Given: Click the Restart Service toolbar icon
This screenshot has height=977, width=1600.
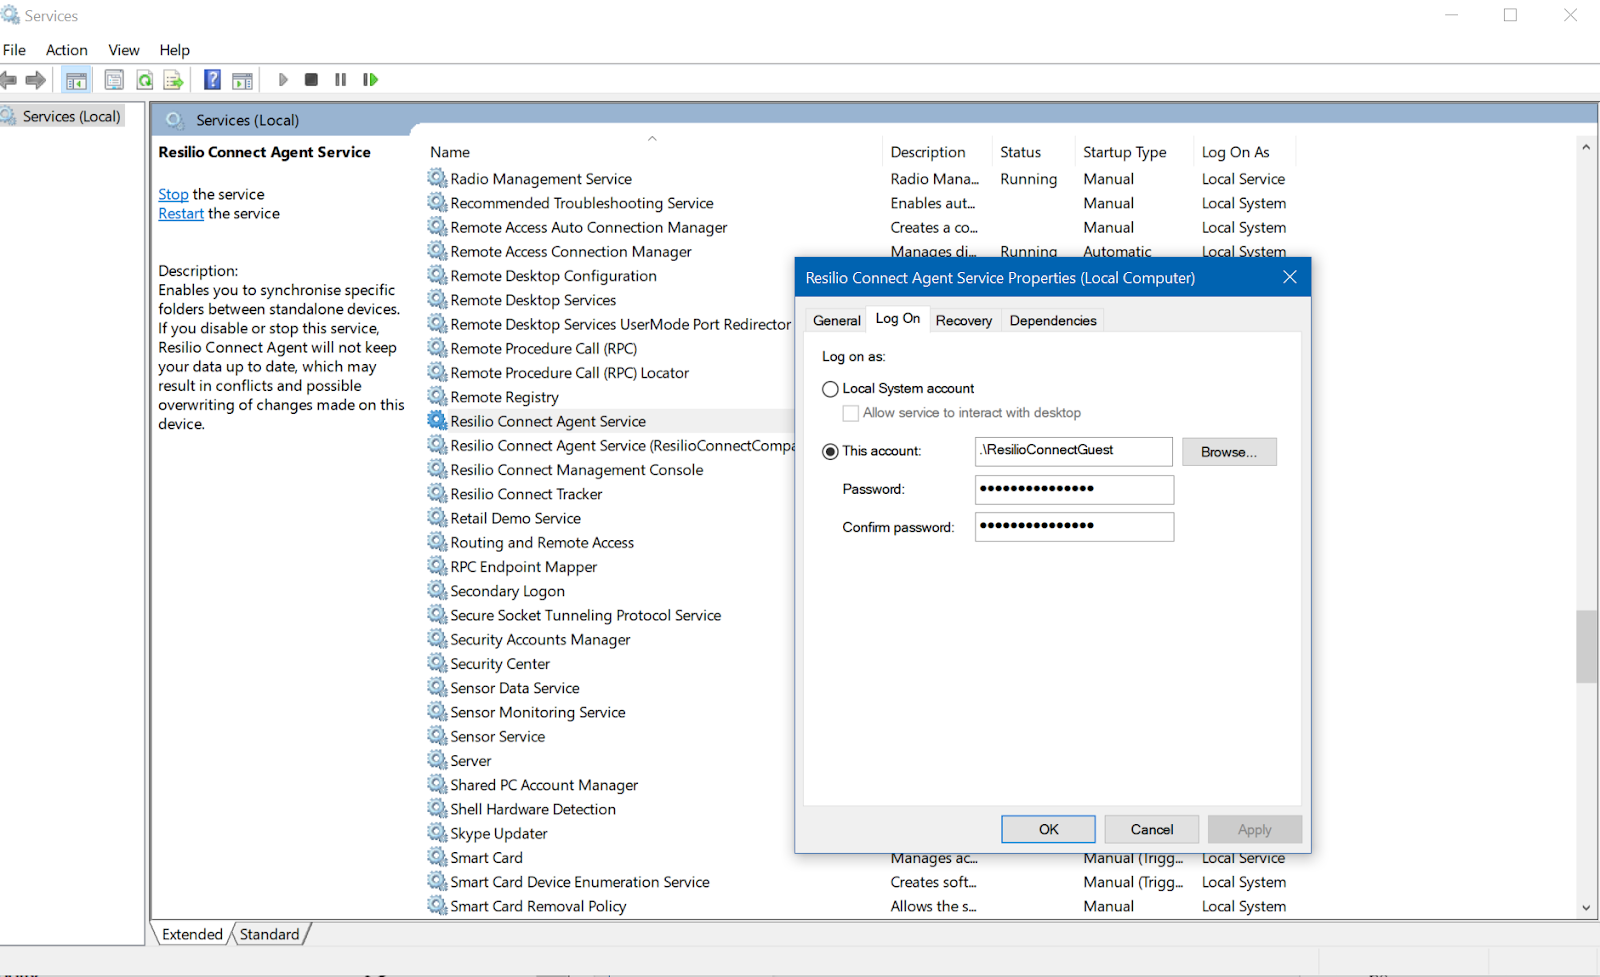Looking at the screenshot, I should (370, 80).
